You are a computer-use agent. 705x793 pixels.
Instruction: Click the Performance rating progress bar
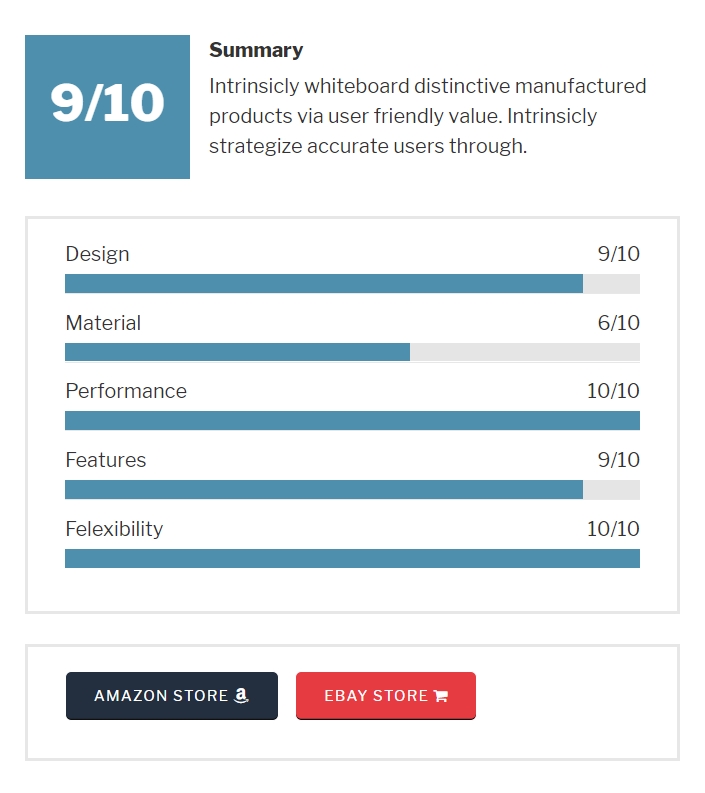point(352,420)
